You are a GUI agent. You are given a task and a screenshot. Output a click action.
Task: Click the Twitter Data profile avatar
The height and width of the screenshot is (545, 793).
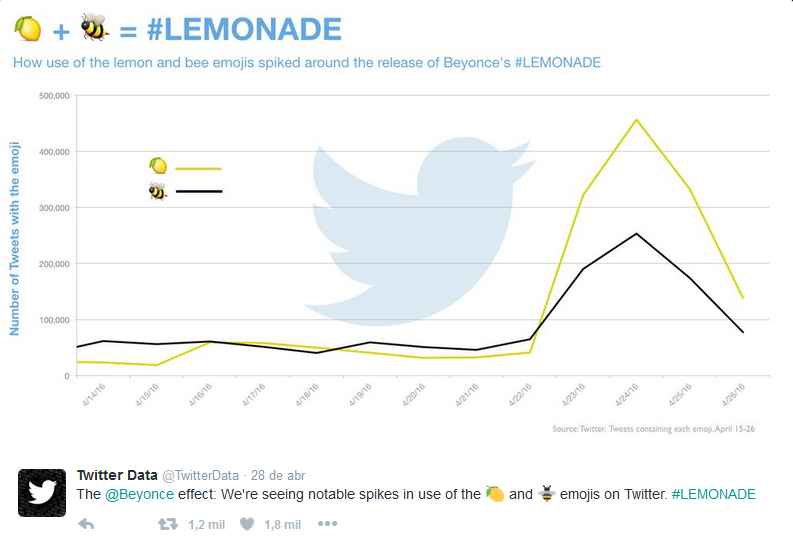[x=42, y=493]
